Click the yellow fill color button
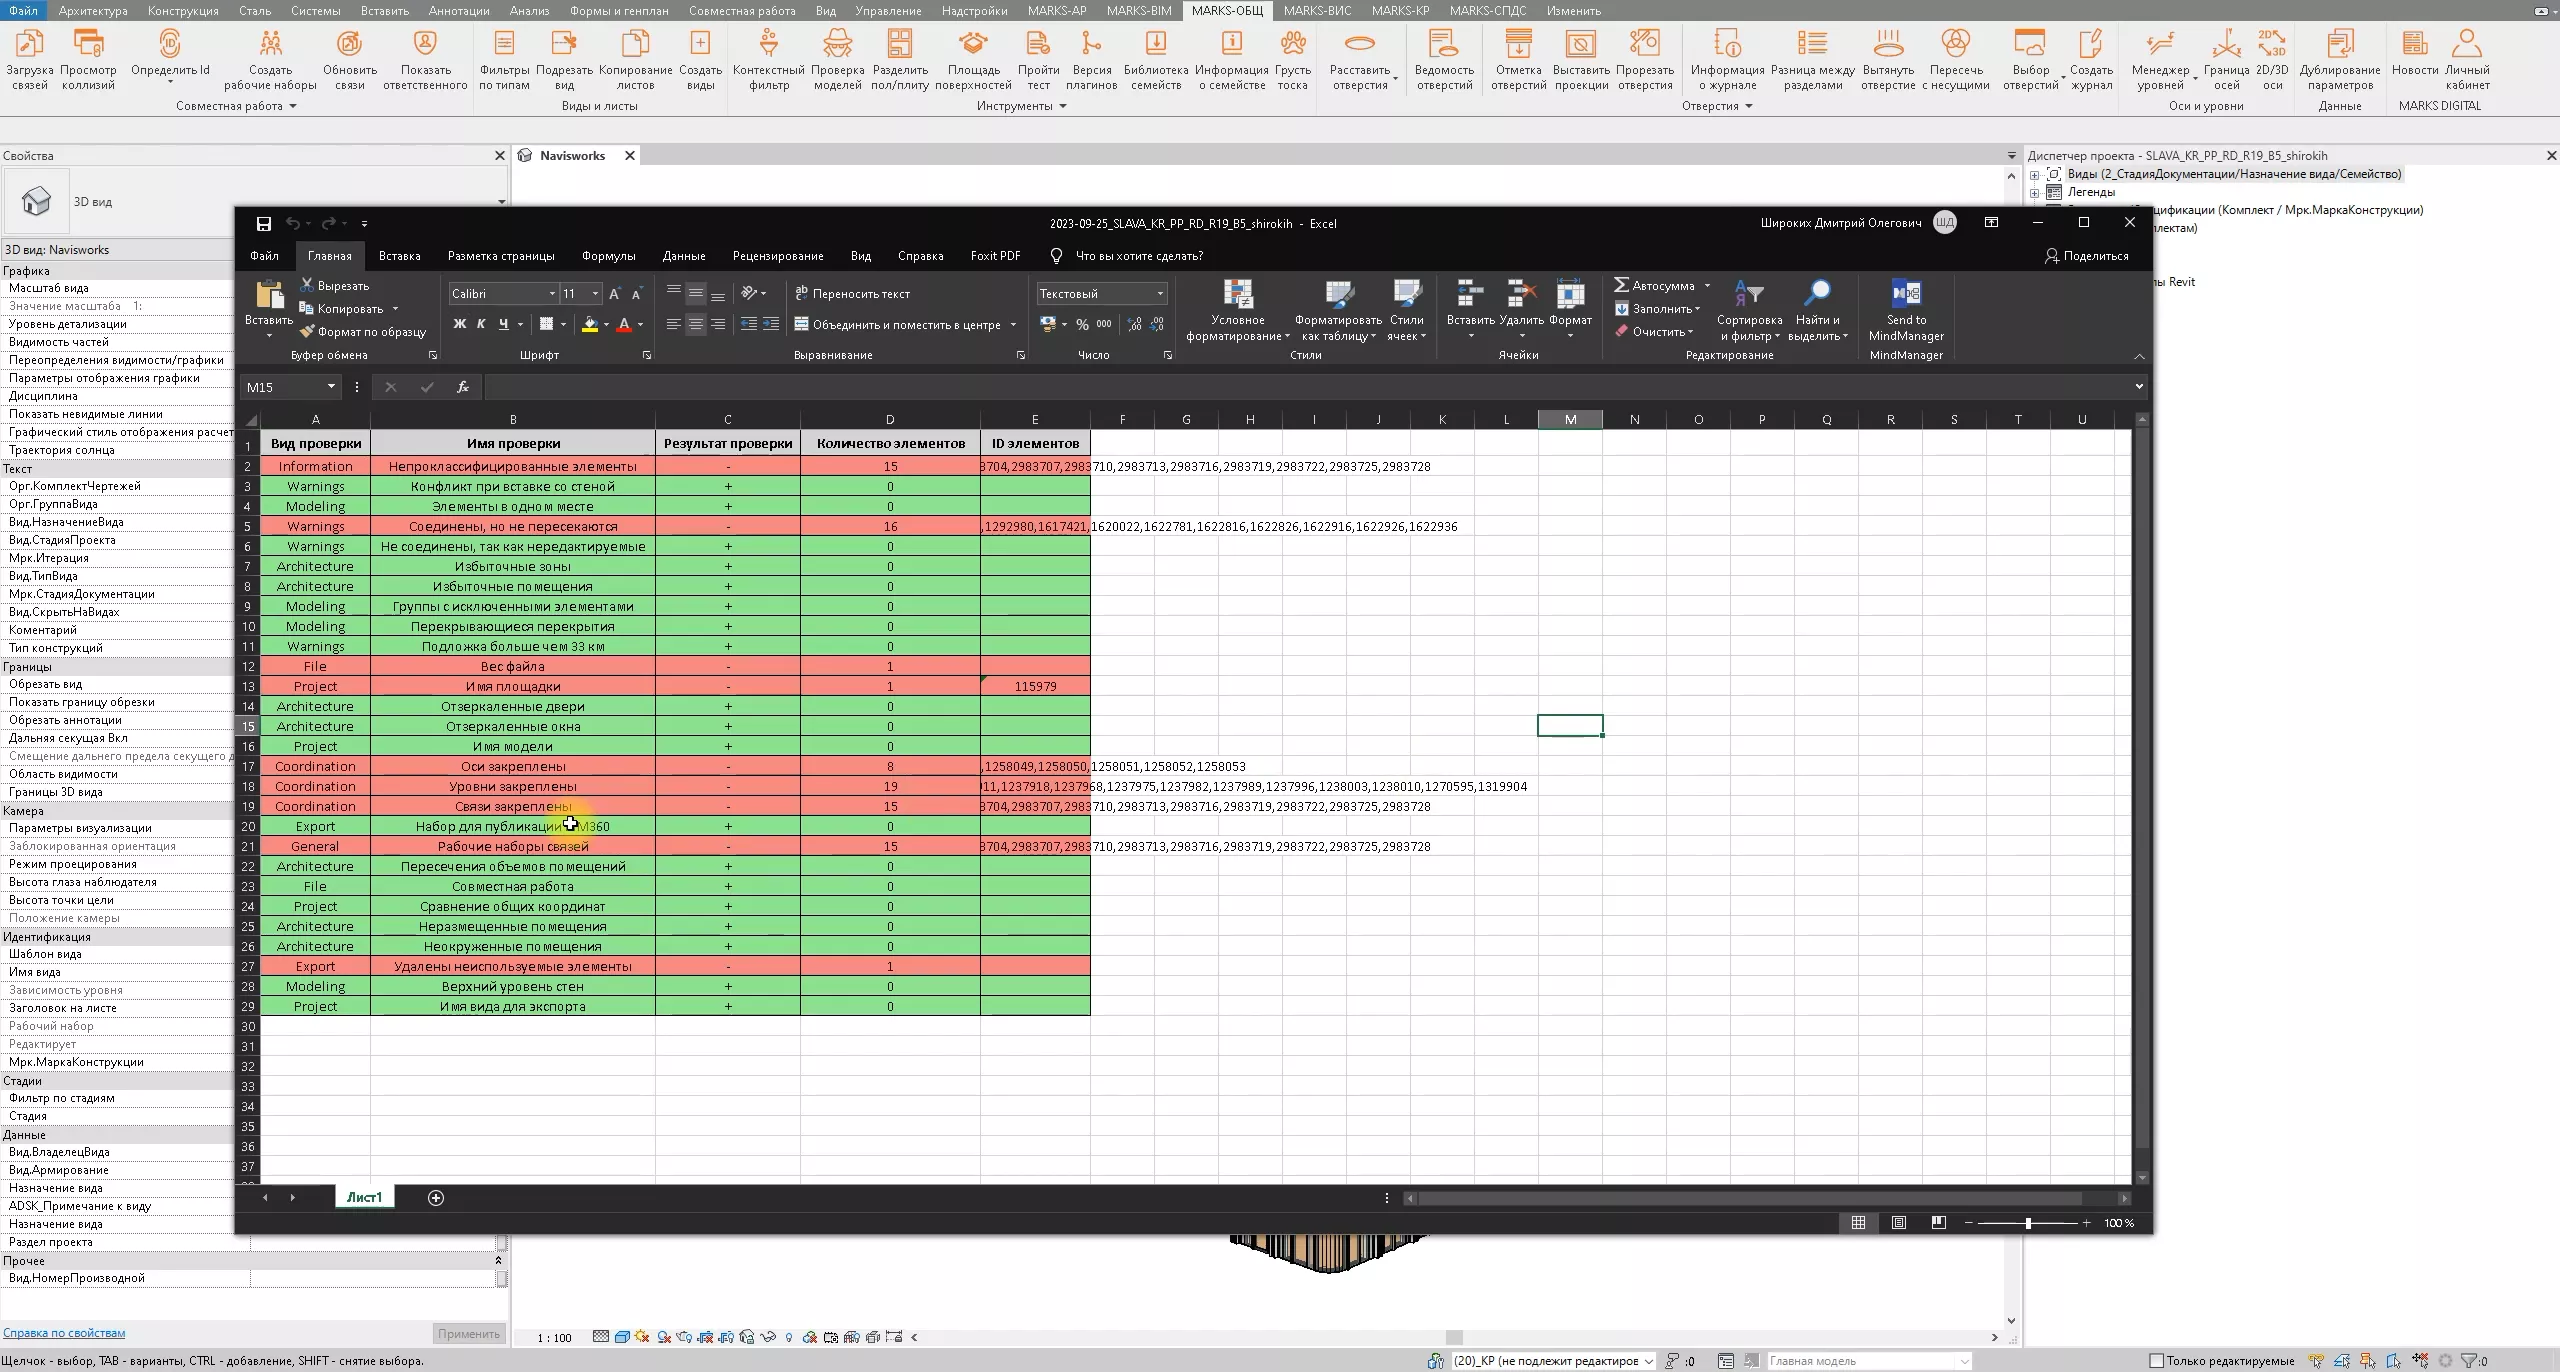The width and height of the screenshot is (2560, 1372). [x=590, y=324]
